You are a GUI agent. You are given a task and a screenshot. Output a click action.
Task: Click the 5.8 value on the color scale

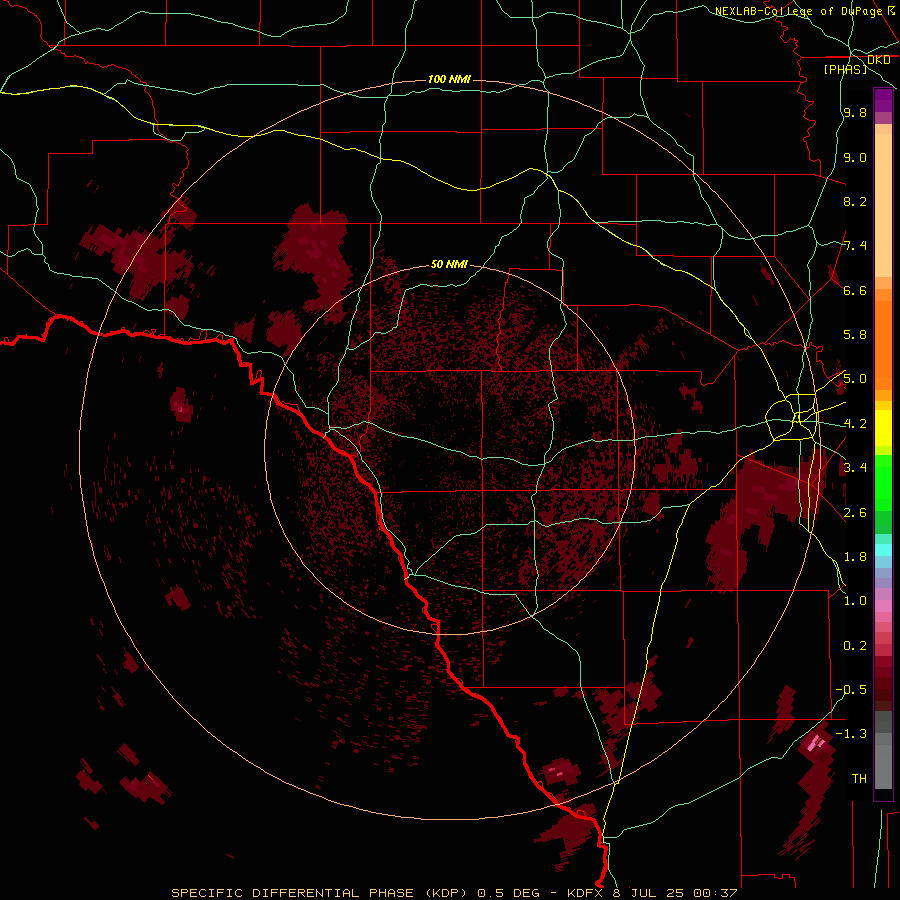click(x=855, y=335)
